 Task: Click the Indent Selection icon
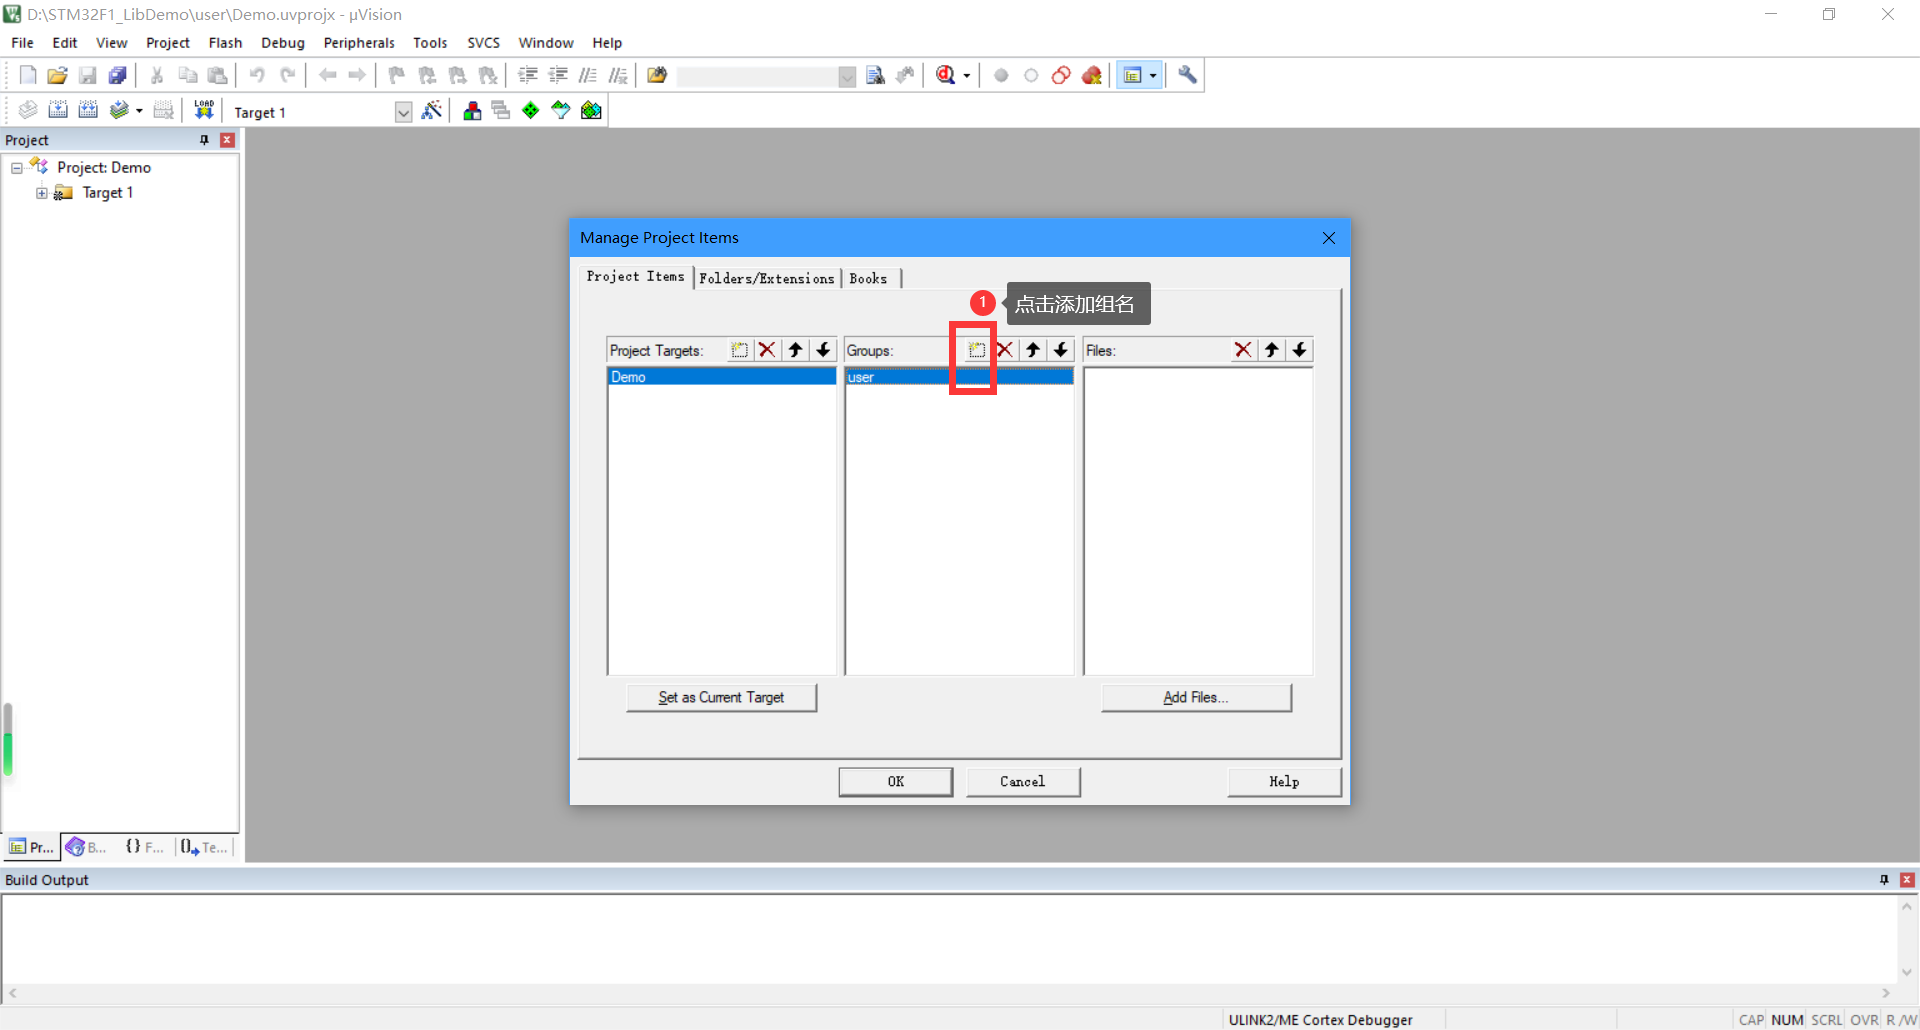click(x=528, y=75)
